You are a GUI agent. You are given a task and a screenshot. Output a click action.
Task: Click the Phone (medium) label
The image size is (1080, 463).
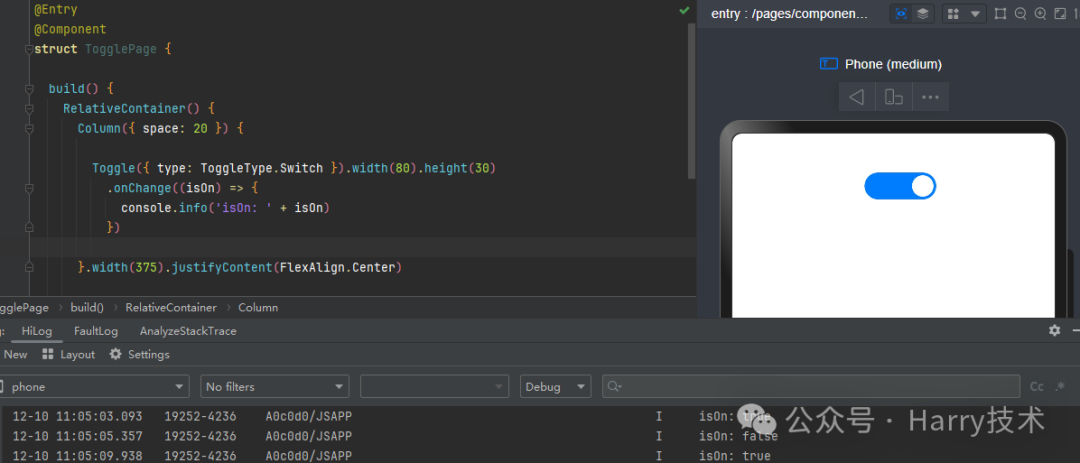(x=893, y=64)
